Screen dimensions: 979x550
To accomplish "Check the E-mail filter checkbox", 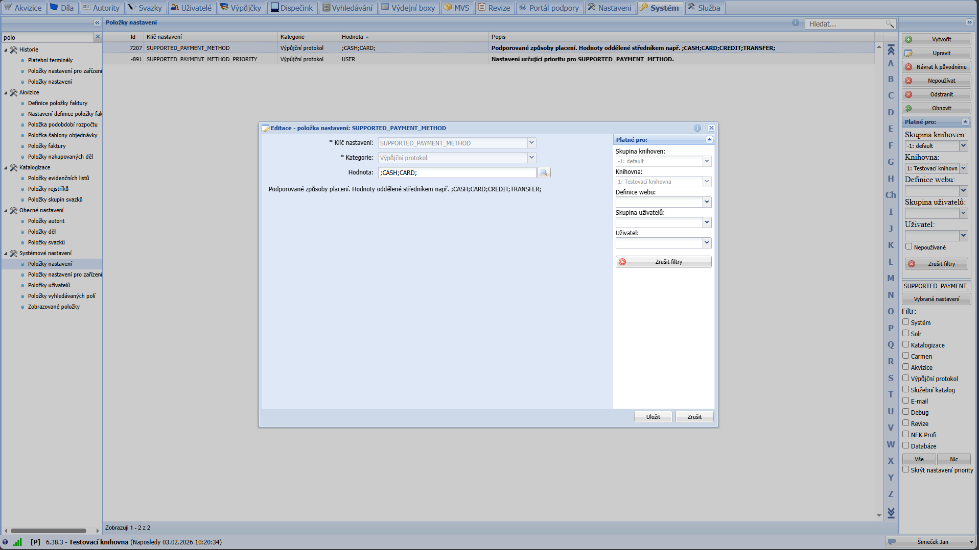I will click(x=906, y=400).
